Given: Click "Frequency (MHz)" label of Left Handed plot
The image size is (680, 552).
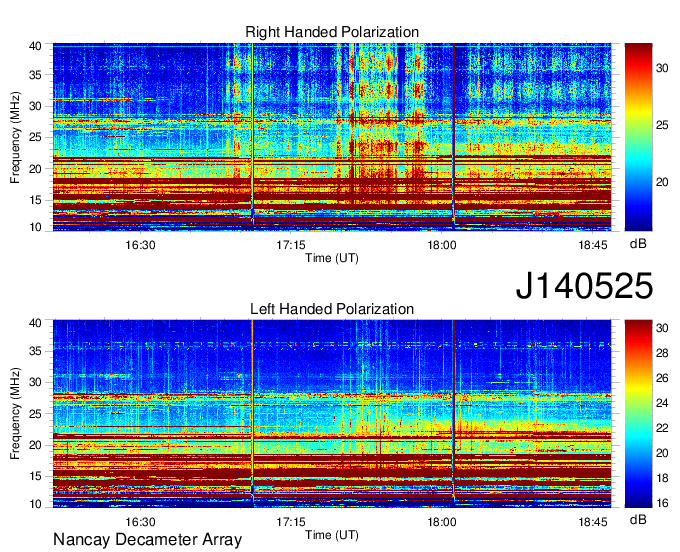Looking at the screenshot, I should [x=15, y=414].
